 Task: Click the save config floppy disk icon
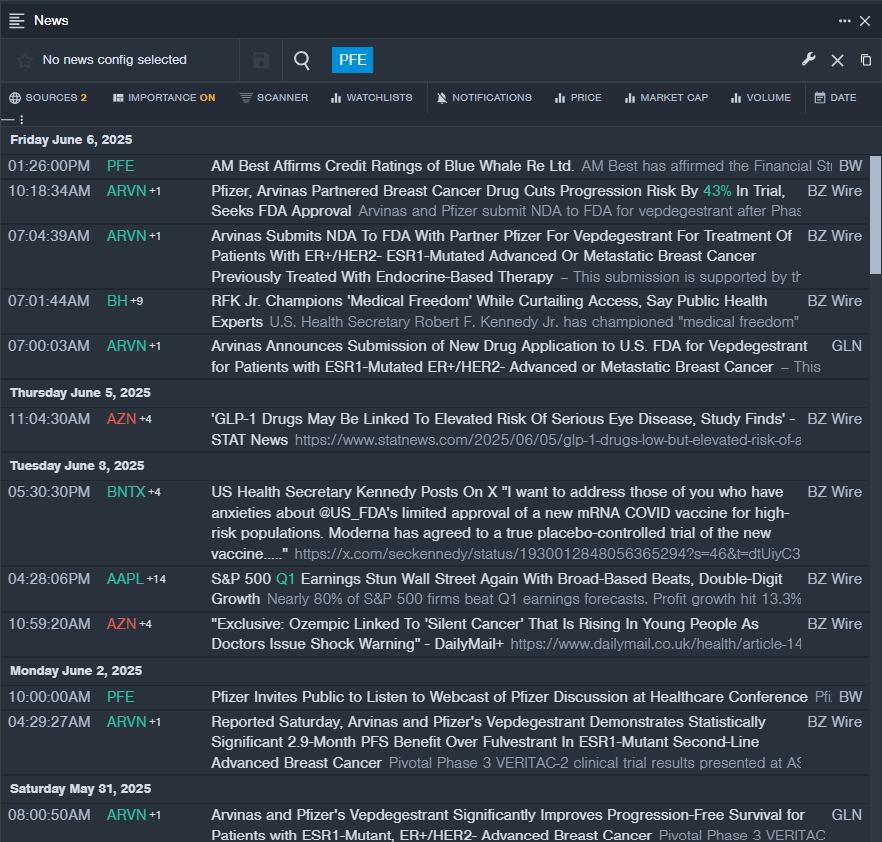click(x=261, y=60)
